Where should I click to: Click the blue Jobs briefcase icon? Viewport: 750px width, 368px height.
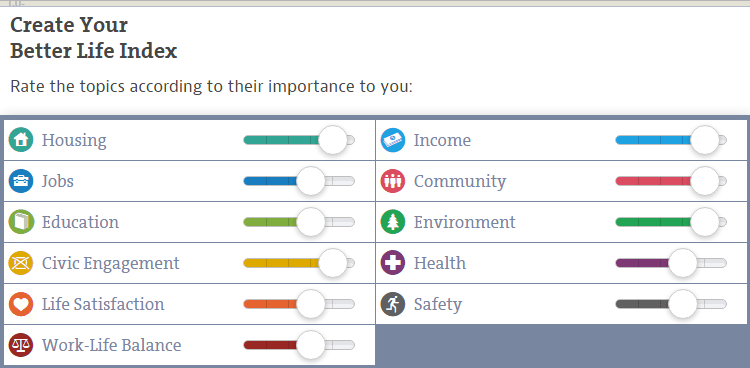pos(21,181)
